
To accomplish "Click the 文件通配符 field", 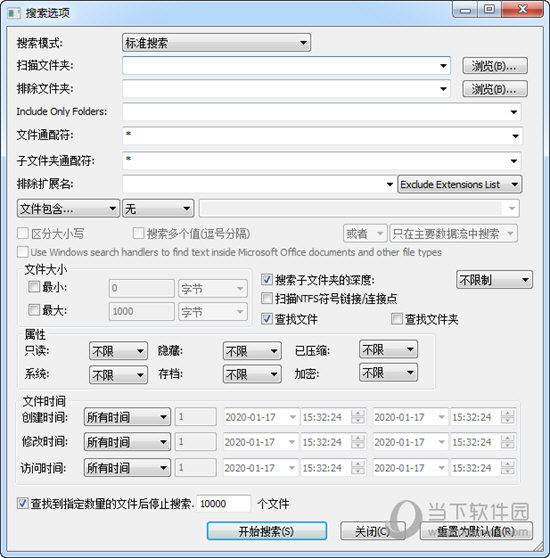I will tap(322, 136).
